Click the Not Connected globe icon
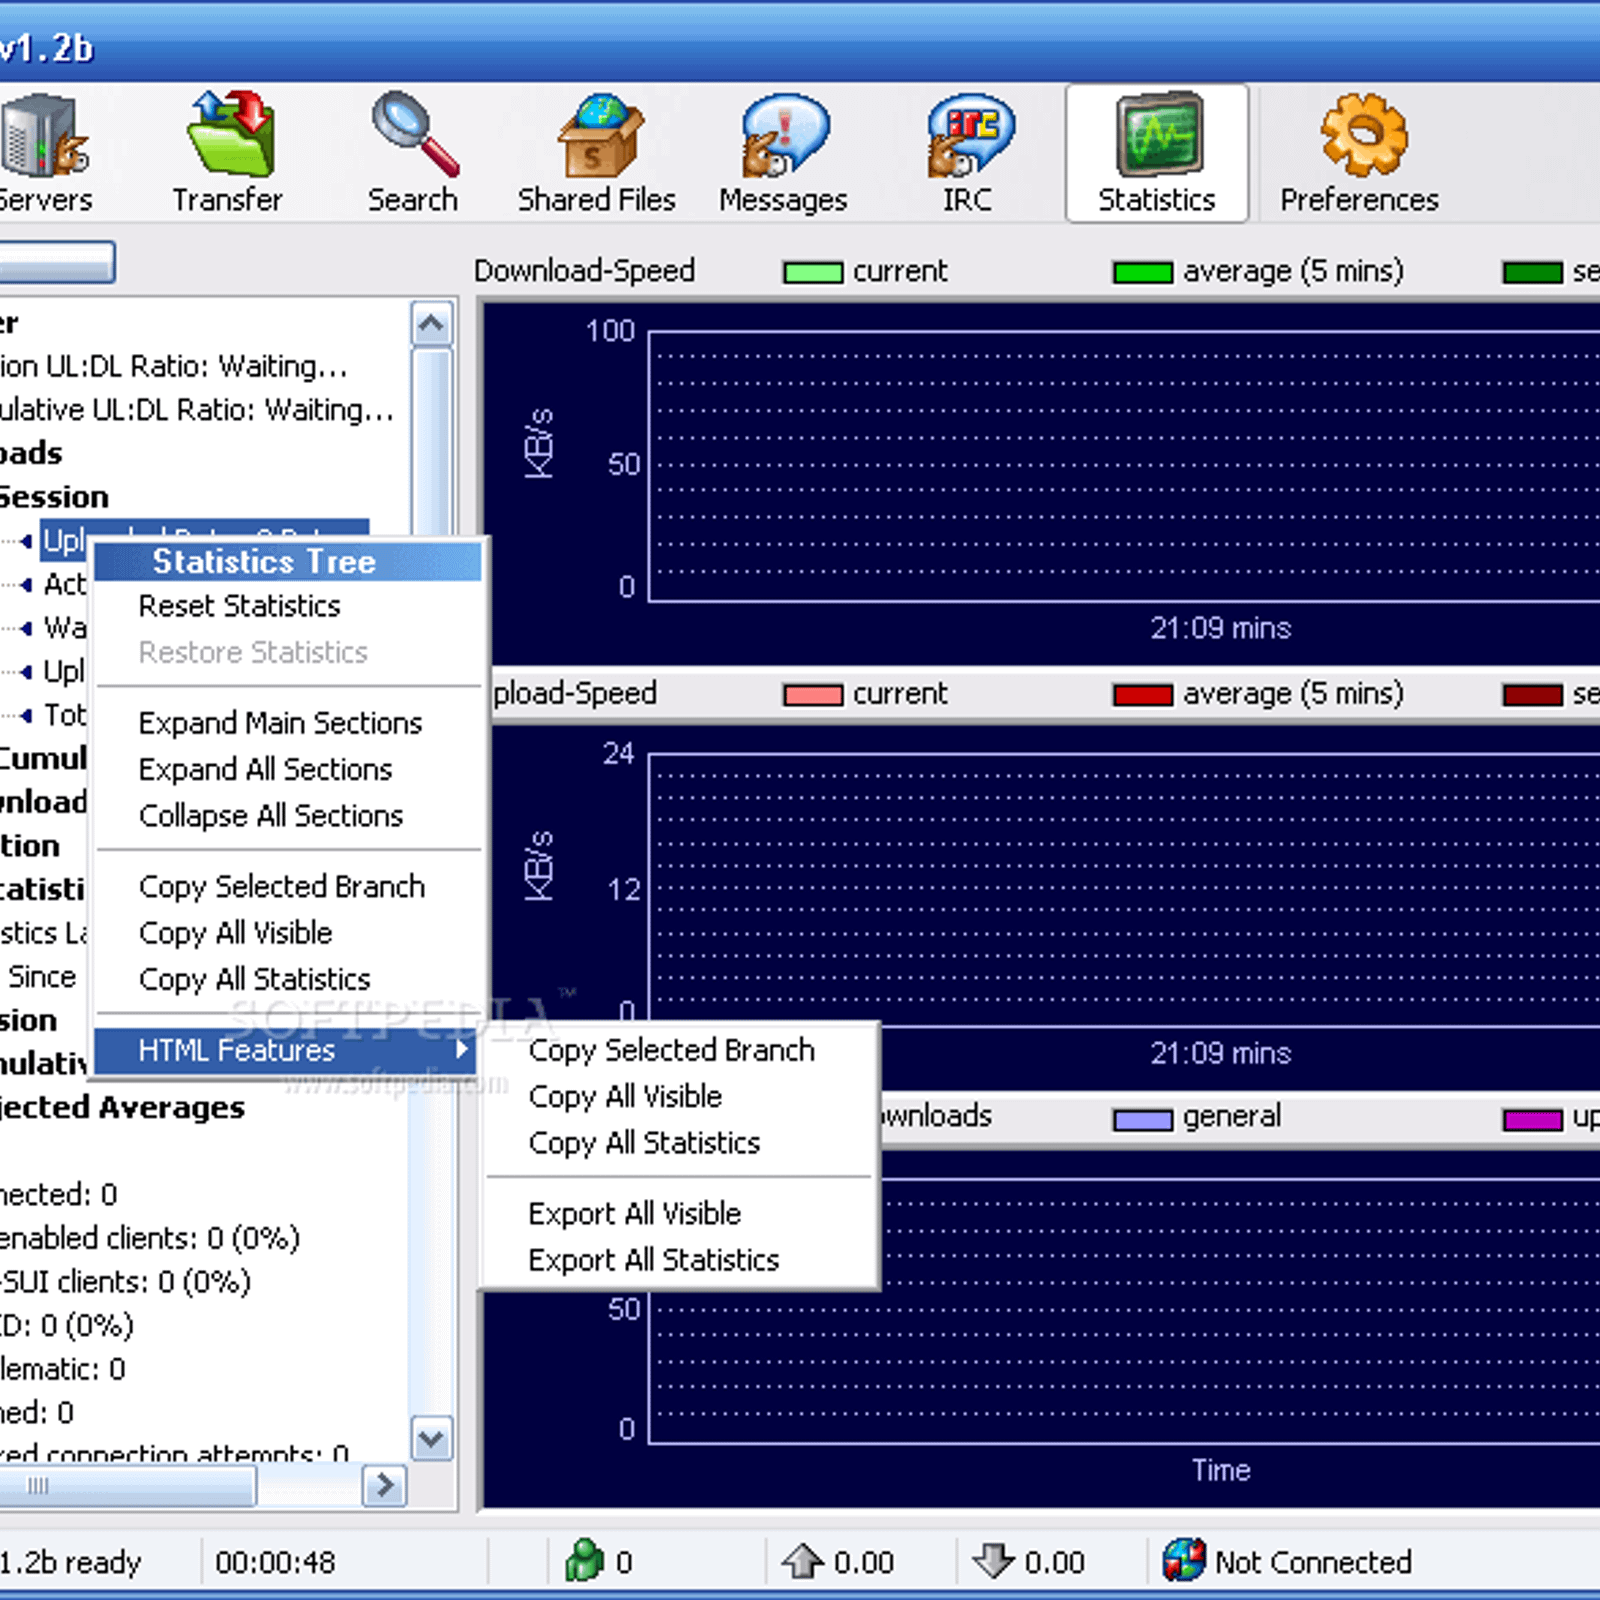This screenshot has height=1600, width=1600. [x=1184, y=1560]
